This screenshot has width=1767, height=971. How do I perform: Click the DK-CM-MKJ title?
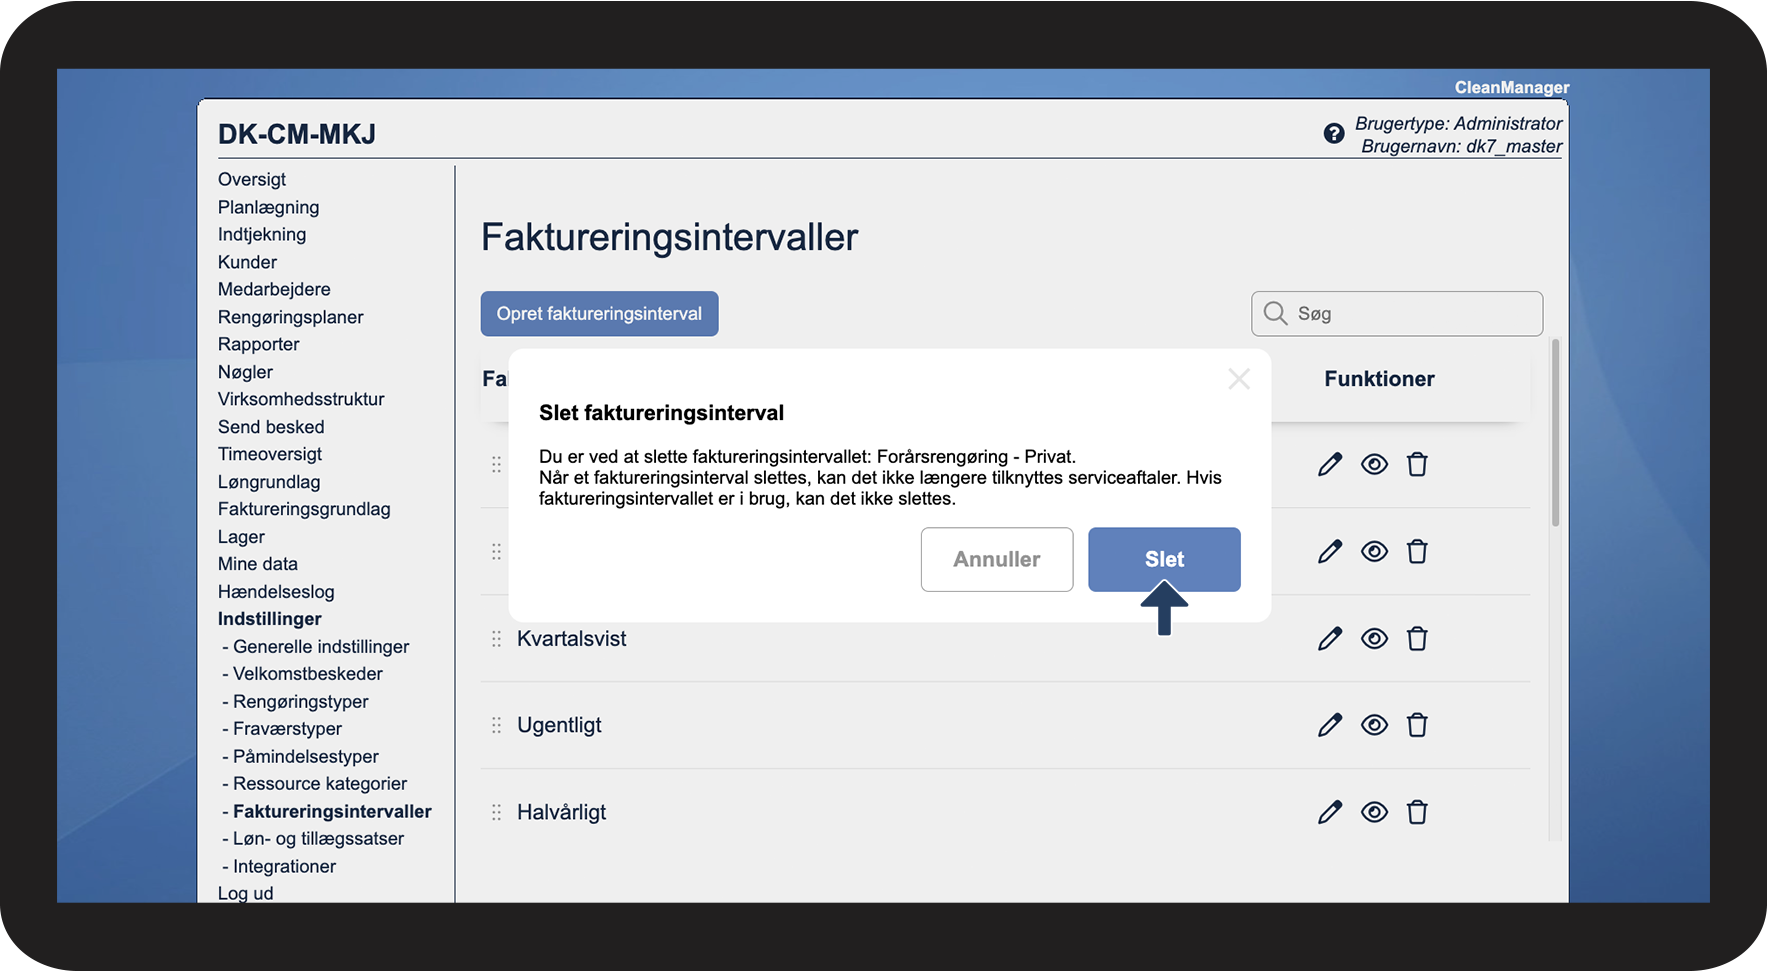pos(297,134)
